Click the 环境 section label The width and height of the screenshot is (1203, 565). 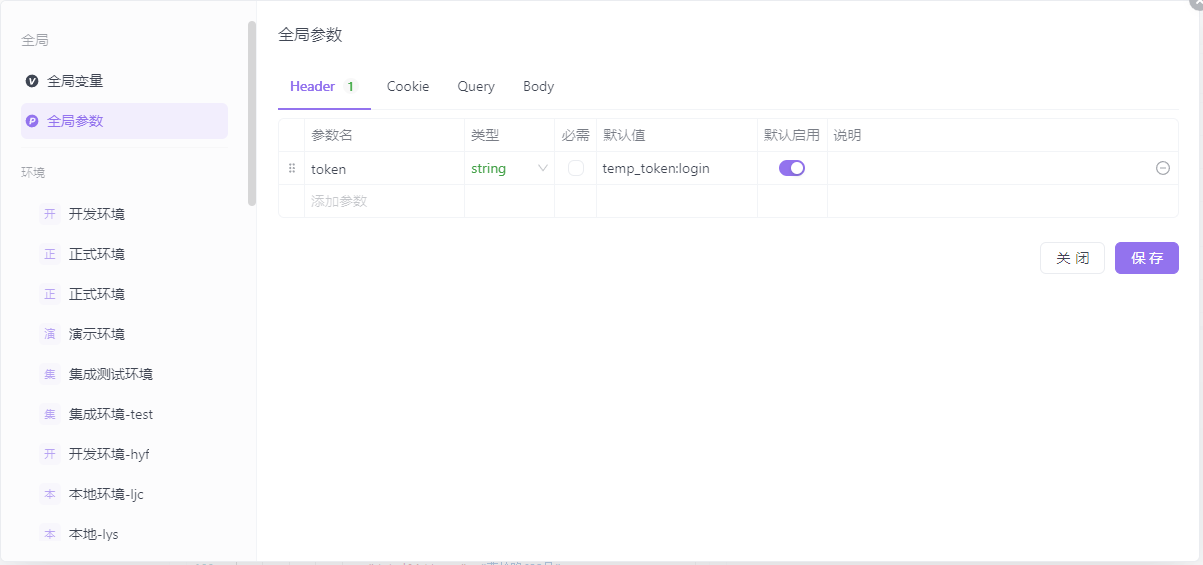(33, 172)
